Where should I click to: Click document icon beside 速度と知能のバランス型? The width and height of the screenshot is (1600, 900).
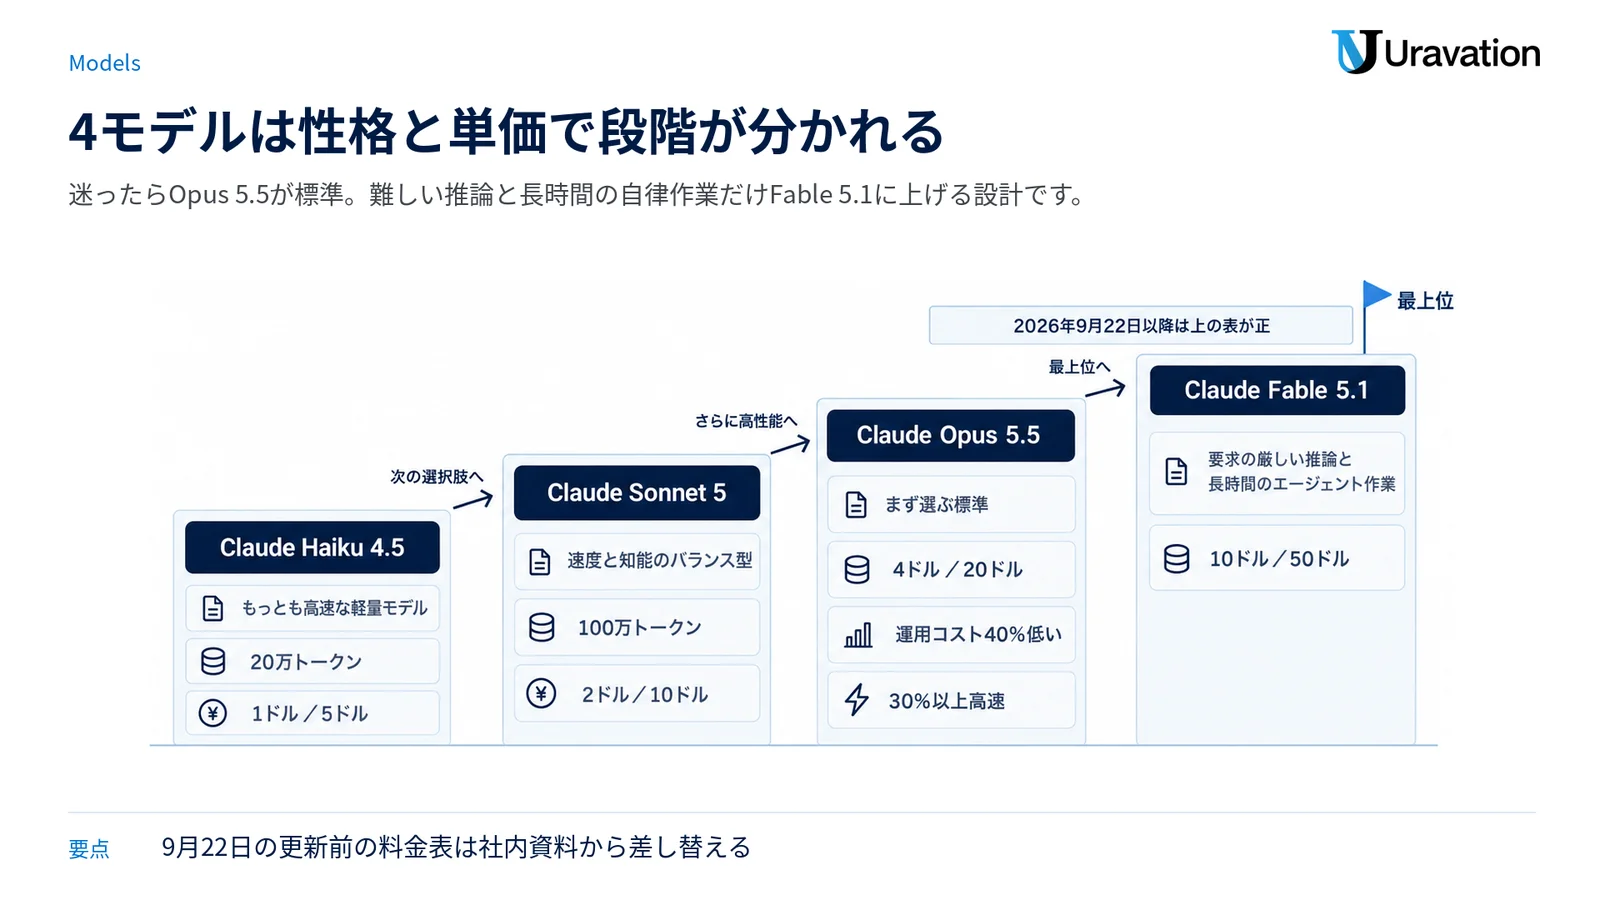pyautogui.click(x=540, y=561)
